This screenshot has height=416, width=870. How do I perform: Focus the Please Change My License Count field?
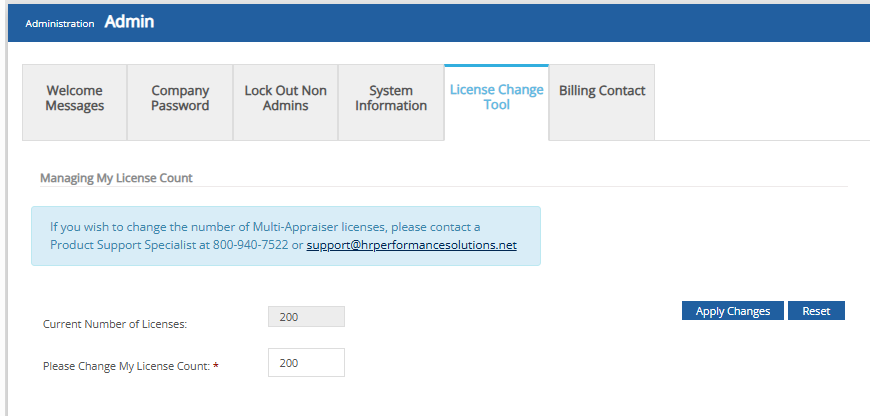306,363
